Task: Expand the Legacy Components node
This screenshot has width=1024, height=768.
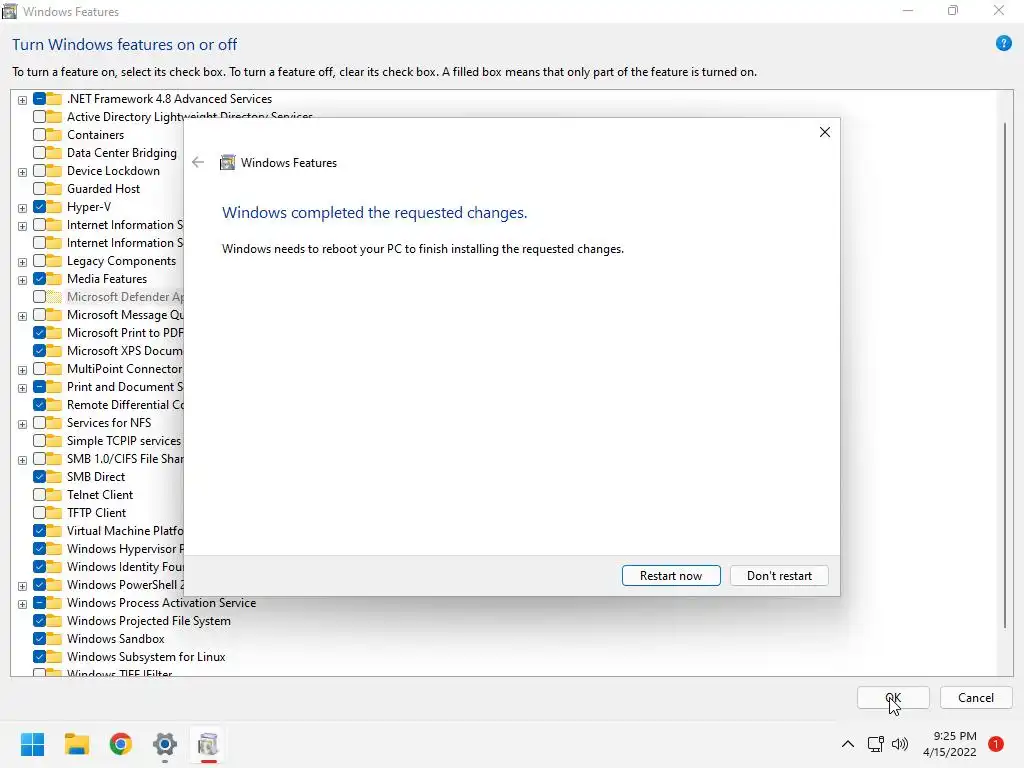Action: coord(22,262)
